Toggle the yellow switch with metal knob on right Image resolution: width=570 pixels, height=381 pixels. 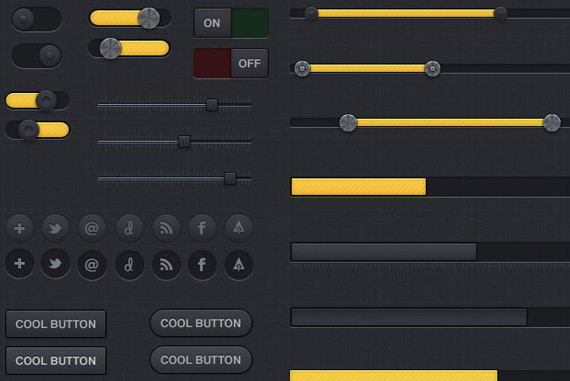(130, 18)
